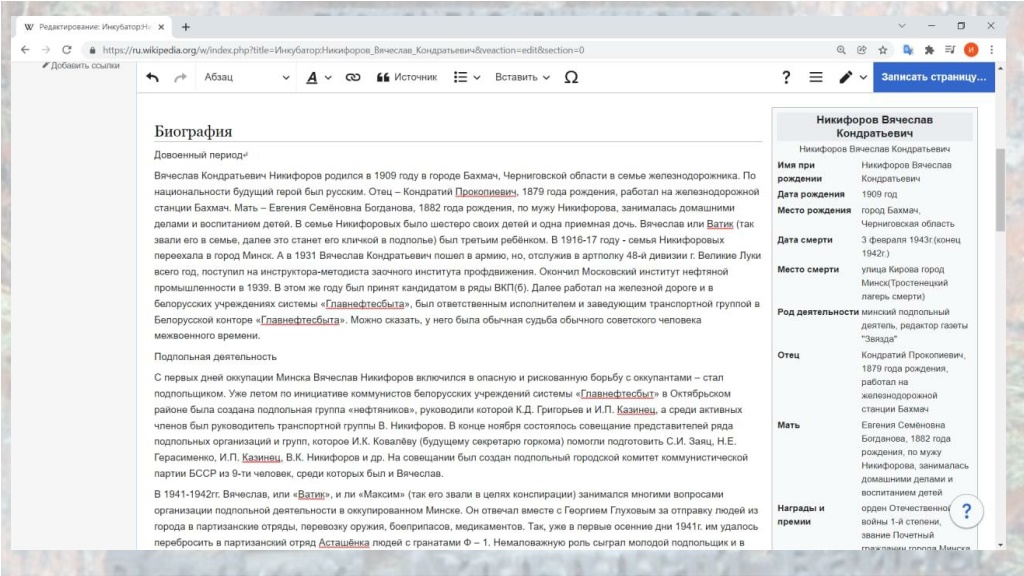Insert a link with the chain icon
This screenshot has width=1024, height=576.
[353, 77]
